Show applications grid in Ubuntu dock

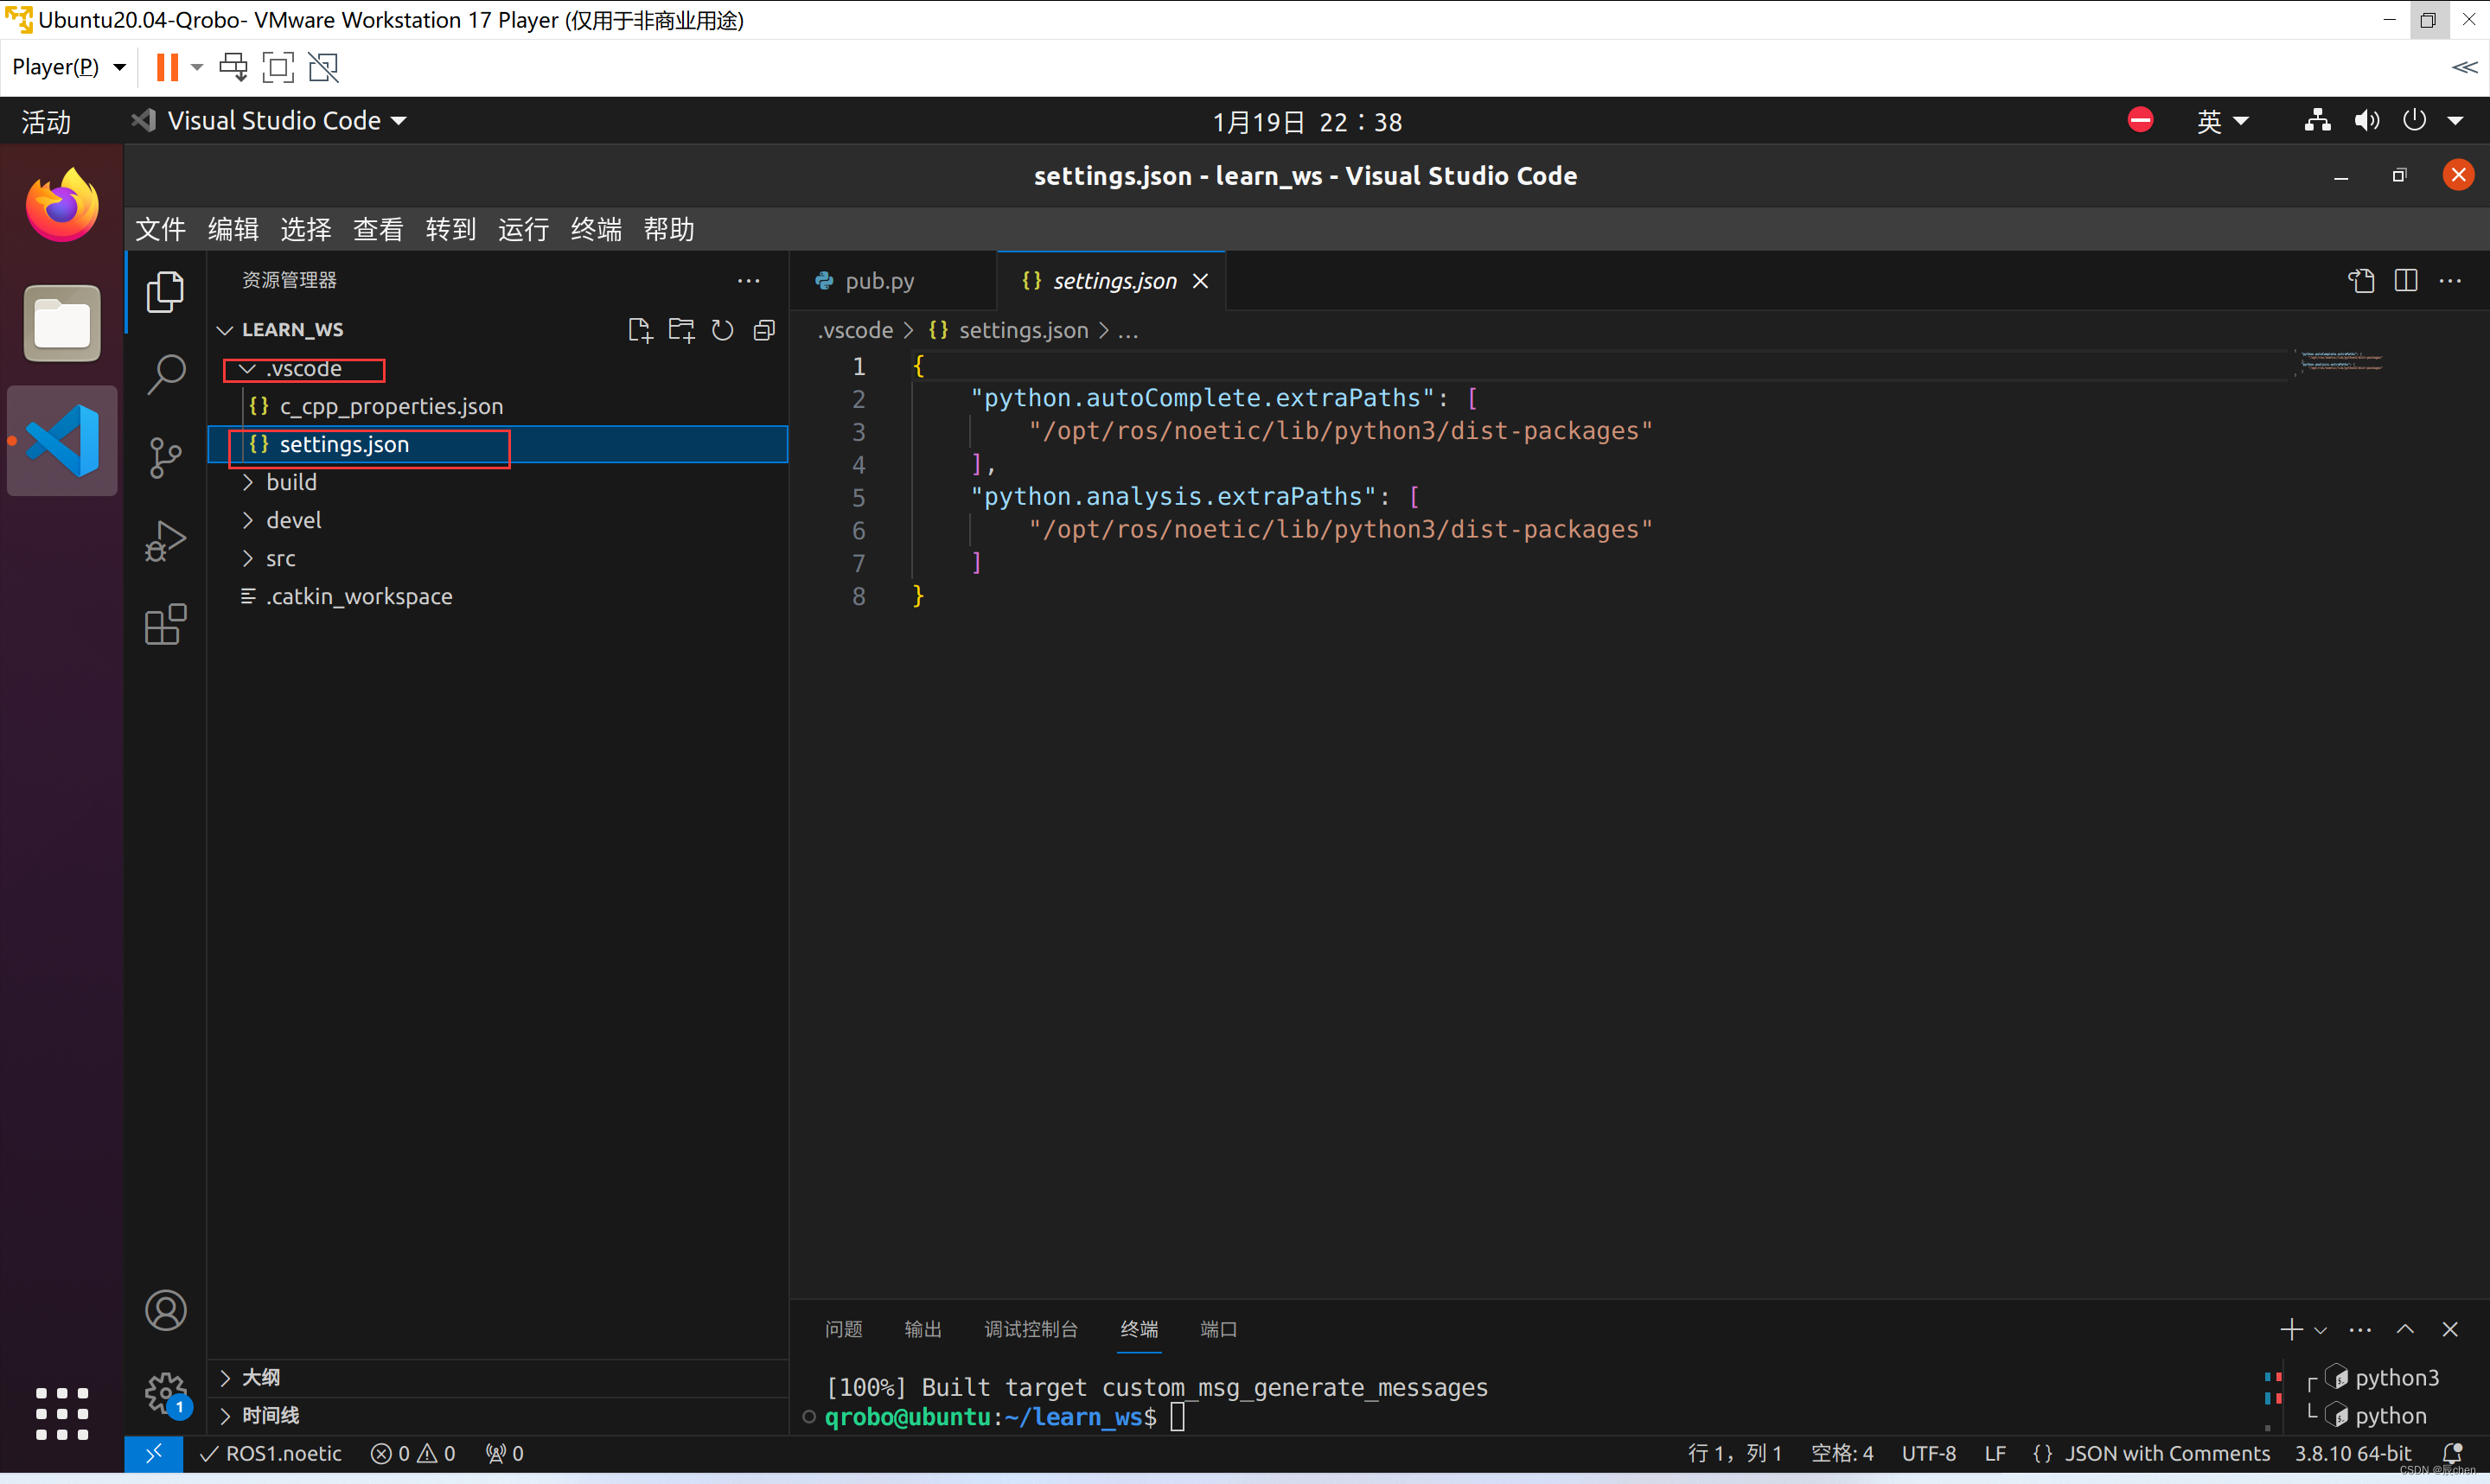tap(62, 1413)
